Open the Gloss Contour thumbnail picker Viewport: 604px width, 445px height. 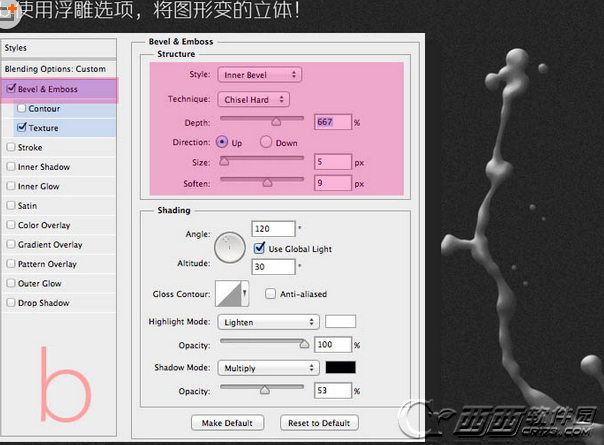(x=228, y=294)
